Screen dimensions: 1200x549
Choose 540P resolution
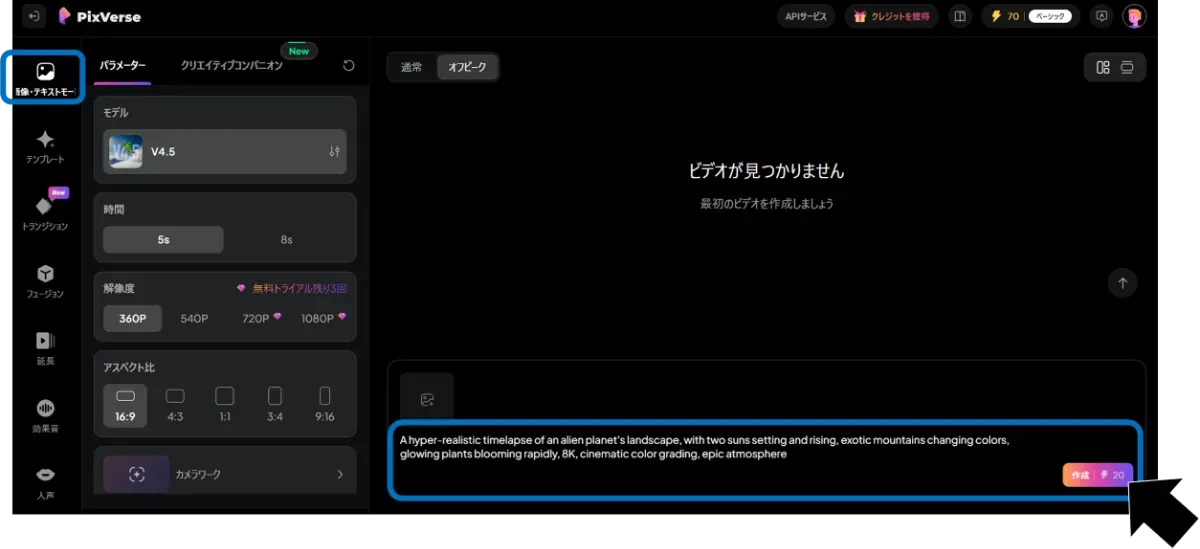(194, 318)
